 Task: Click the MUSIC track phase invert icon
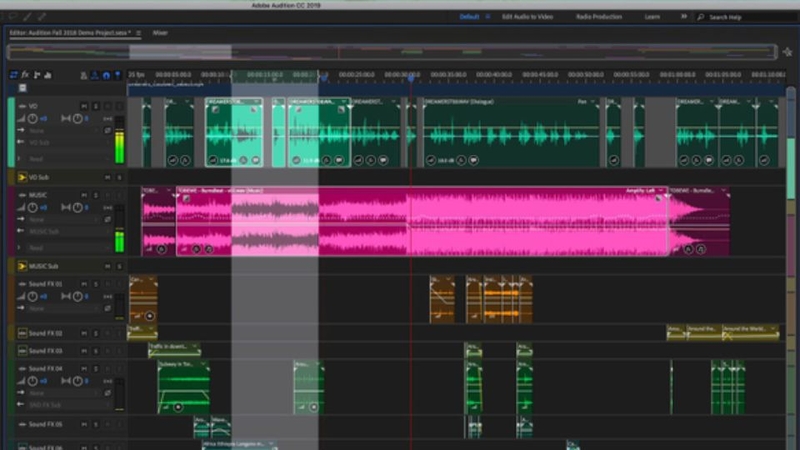pyautogui.click(x=108, y=219)
